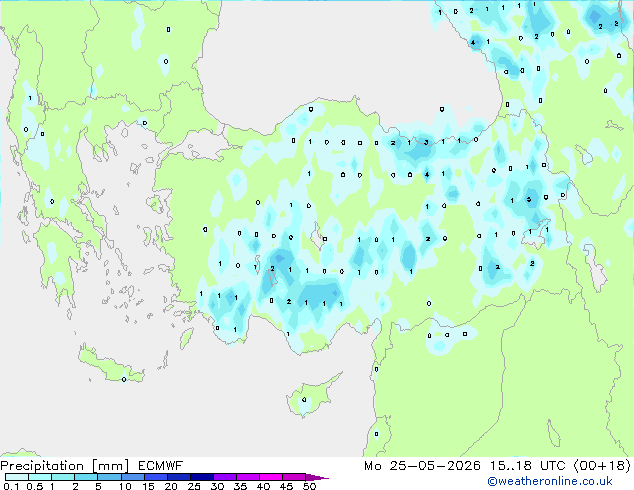Screen dimensions: 634x490
Task: Click the legend label '0.1'
Action: (11, 486)
